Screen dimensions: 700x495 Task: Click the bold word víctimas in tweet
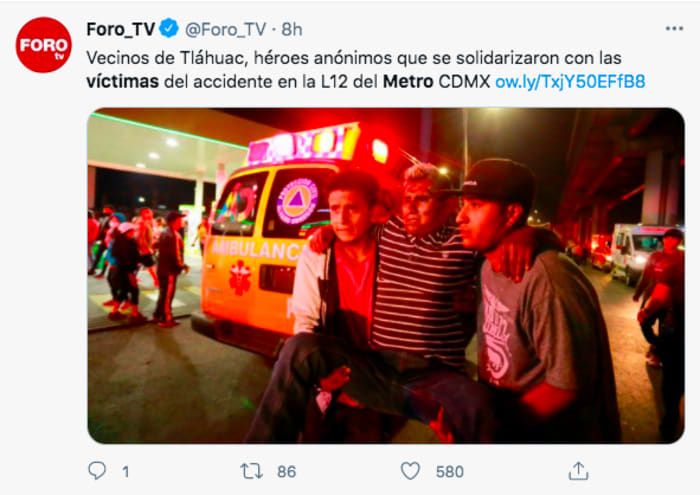click(x=122, y=82)
